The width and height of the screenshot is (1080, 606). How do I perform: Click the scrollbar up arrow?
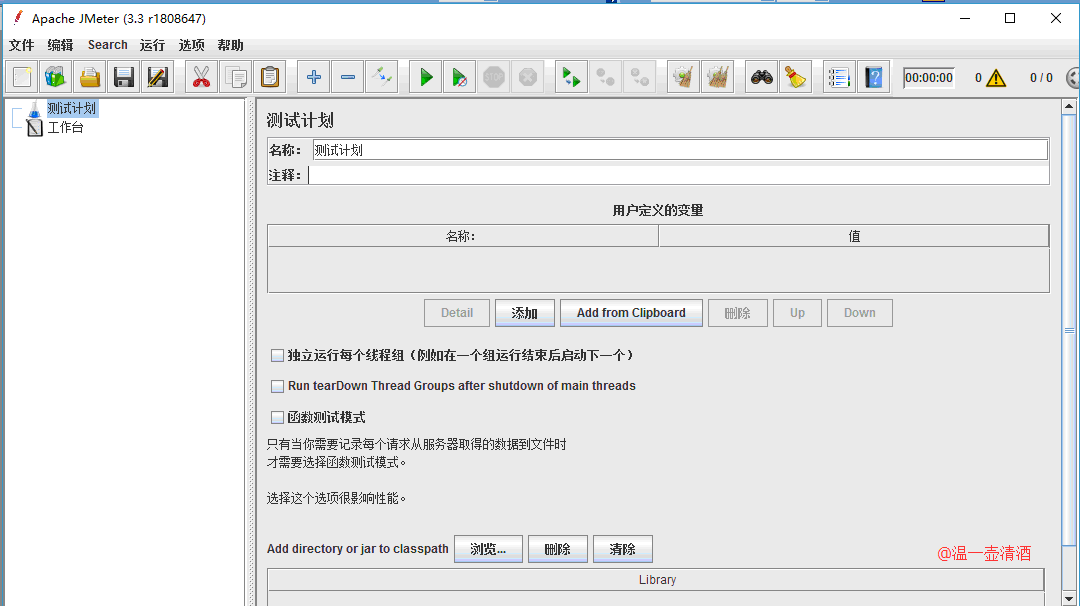point(1069,107)
